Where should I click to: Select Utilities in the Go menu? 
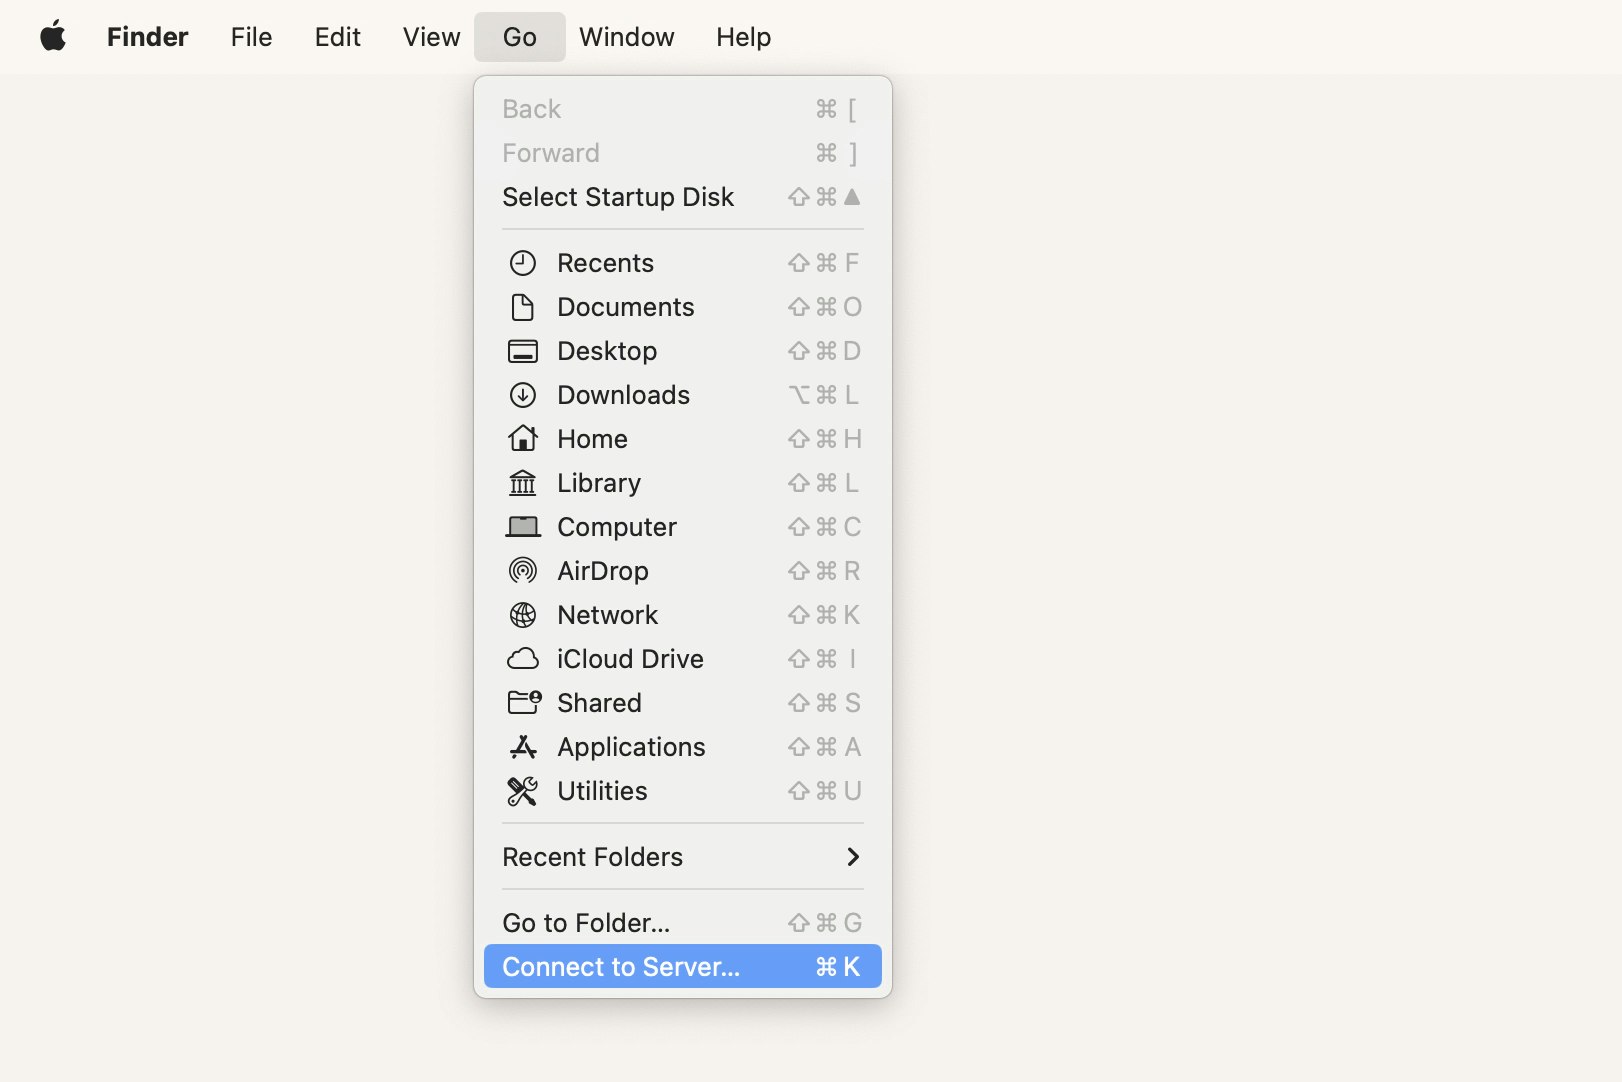(683, 791)
